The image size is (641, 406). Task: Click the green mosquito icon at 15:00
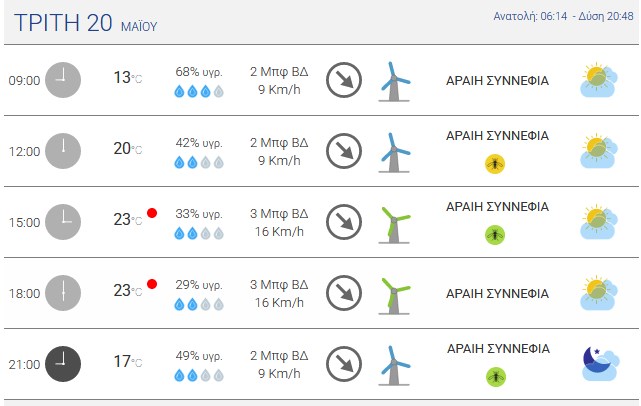[495, 235]
